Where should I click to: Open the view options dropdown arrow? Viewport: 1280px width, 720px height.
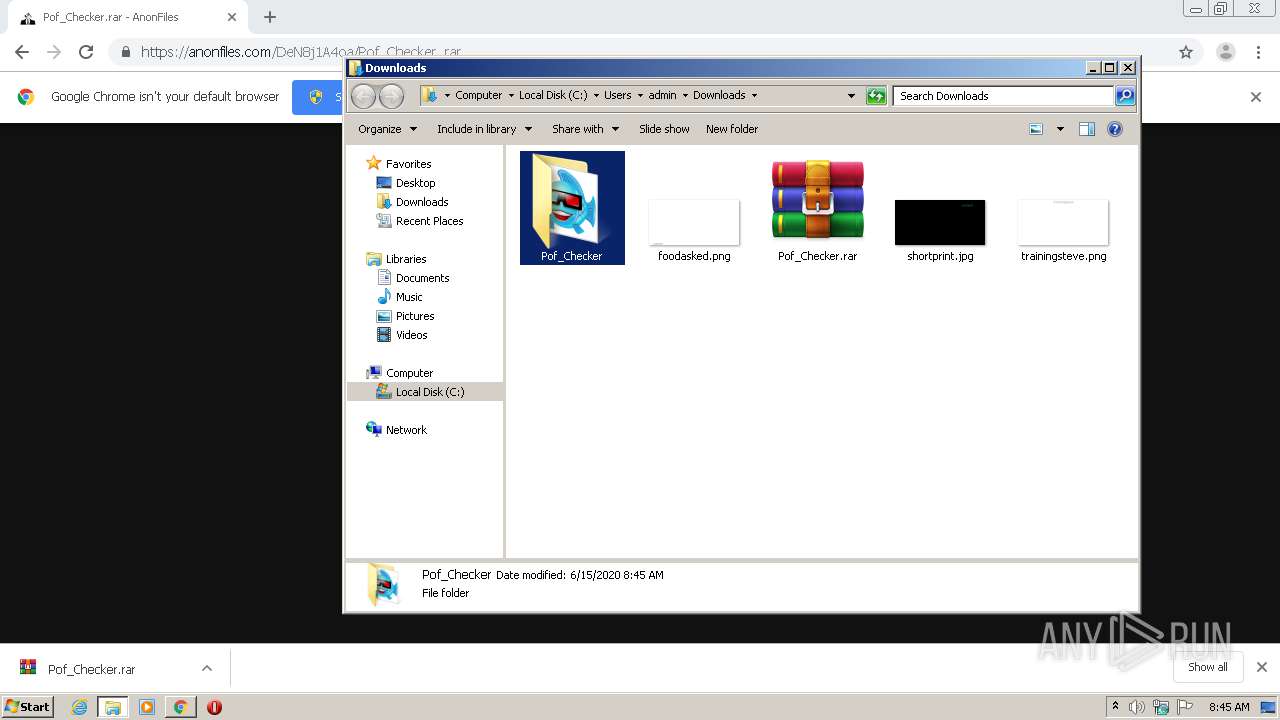click(x=1060, y=129)
